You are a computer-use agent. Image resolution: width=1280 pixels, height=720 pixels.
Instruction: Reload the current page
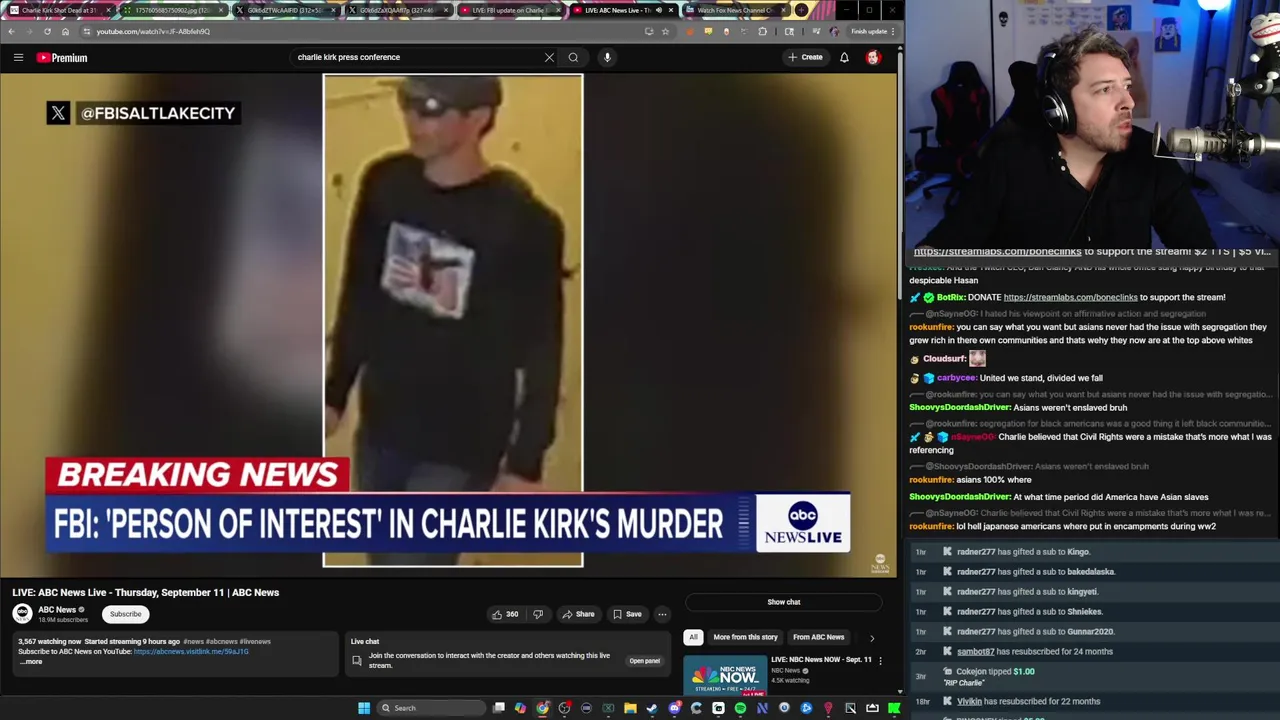pyautogui.click(x=47, y=31)
